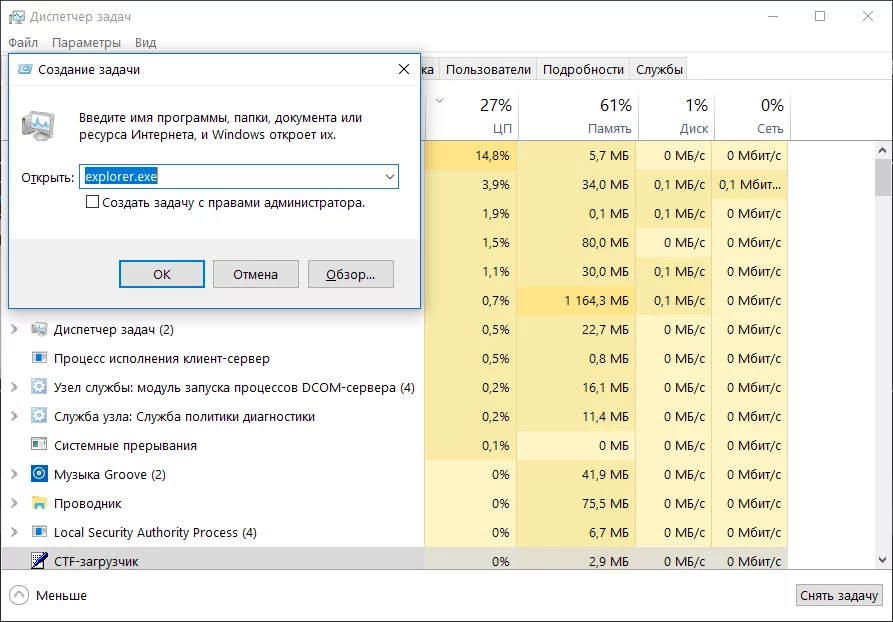Viewport: 893px width, 622px height.
Task: Click the Обзор... browse button
Action: pos(350,274)
